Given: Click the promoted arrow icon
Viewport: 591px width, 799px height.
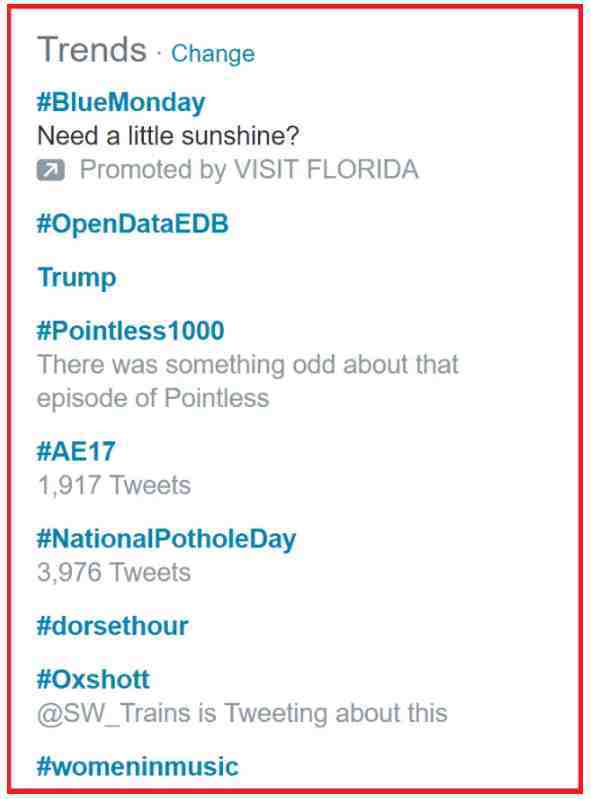Looking at the screenshot, I should [x=50, y=170].
